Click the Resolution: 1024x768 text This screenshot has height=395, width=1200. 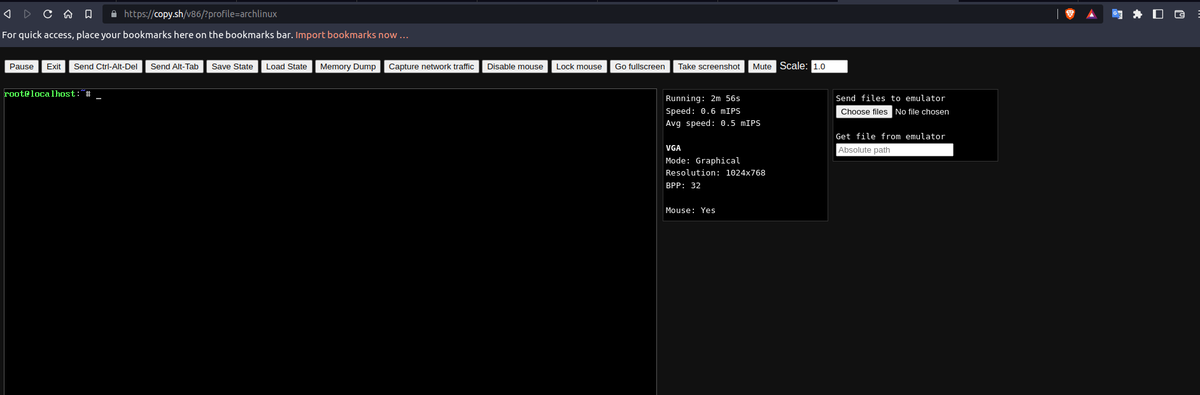coord(715,173)
